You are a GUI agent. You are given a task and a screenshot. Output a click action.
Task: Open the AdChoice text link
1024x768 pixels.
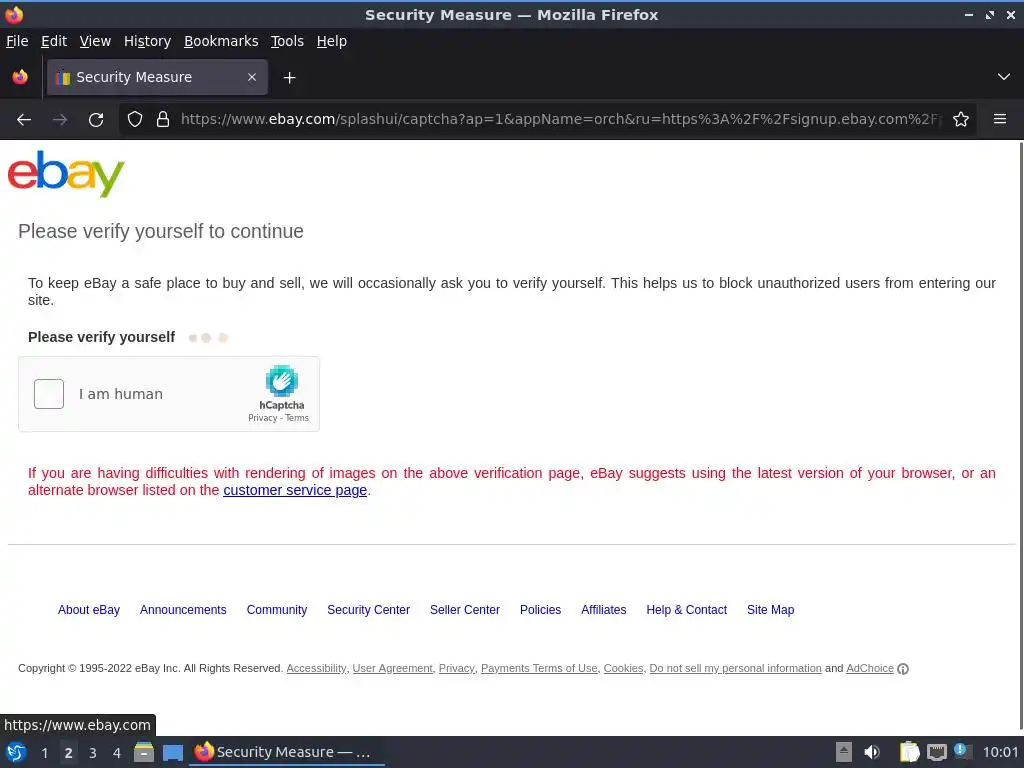[x=870, y=669]
